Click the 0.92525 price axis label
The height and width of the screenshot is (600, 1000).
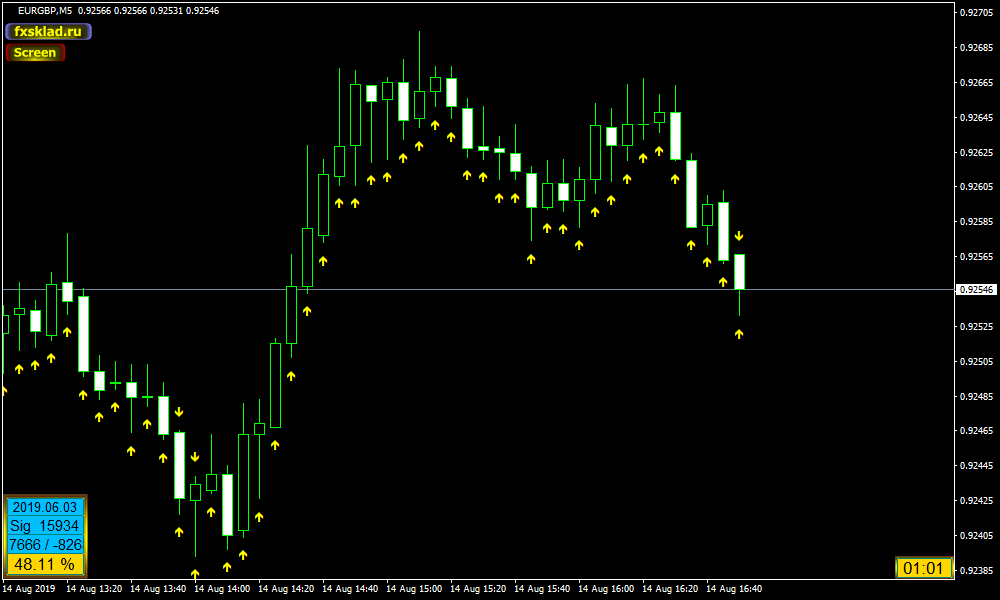point(976,327)
